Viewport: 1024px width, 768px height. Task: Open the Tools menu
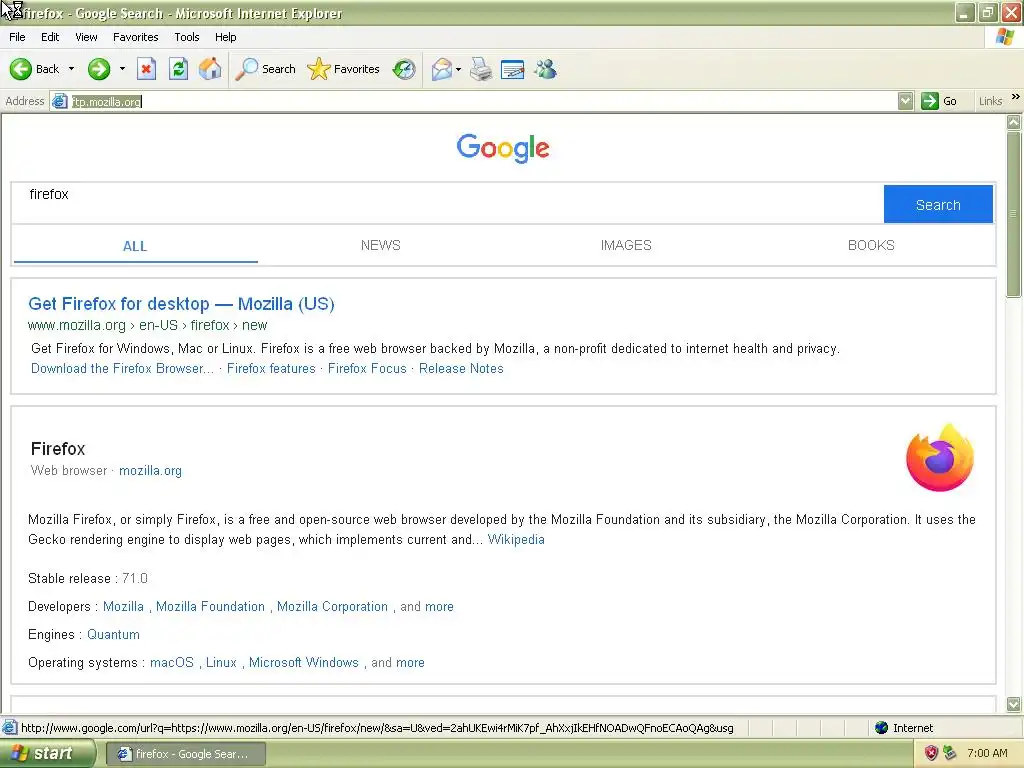click(x=187, y=37)
